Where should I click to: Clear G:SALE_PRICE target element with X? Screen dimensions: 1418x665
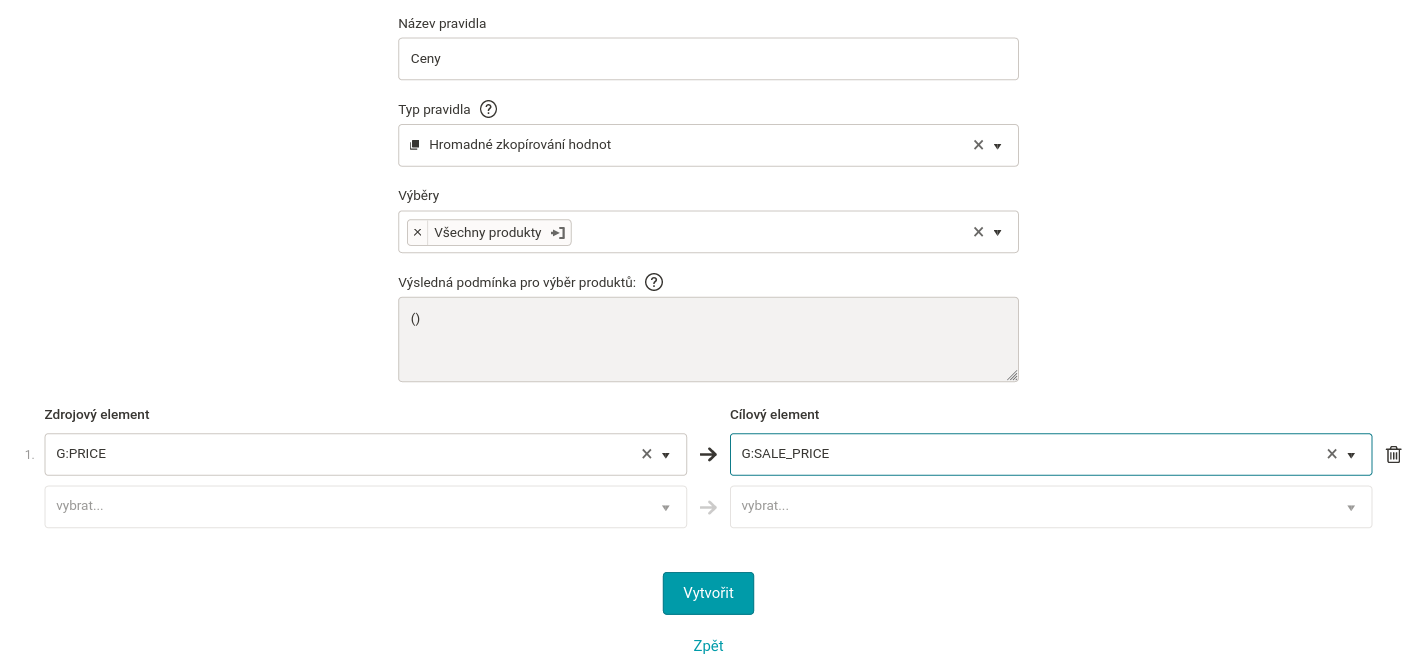point(1332,454)
